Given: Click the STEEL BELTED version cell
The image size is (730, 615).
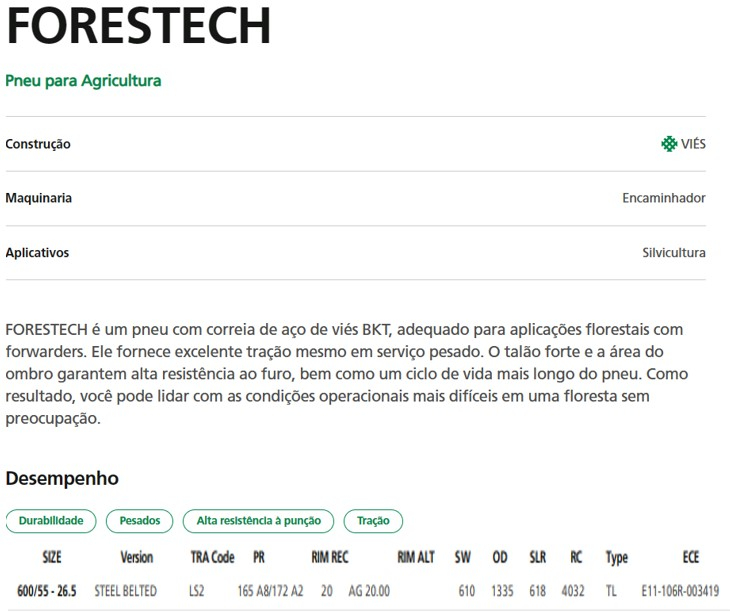Looking at the screenshot, I should pos(125,591).
